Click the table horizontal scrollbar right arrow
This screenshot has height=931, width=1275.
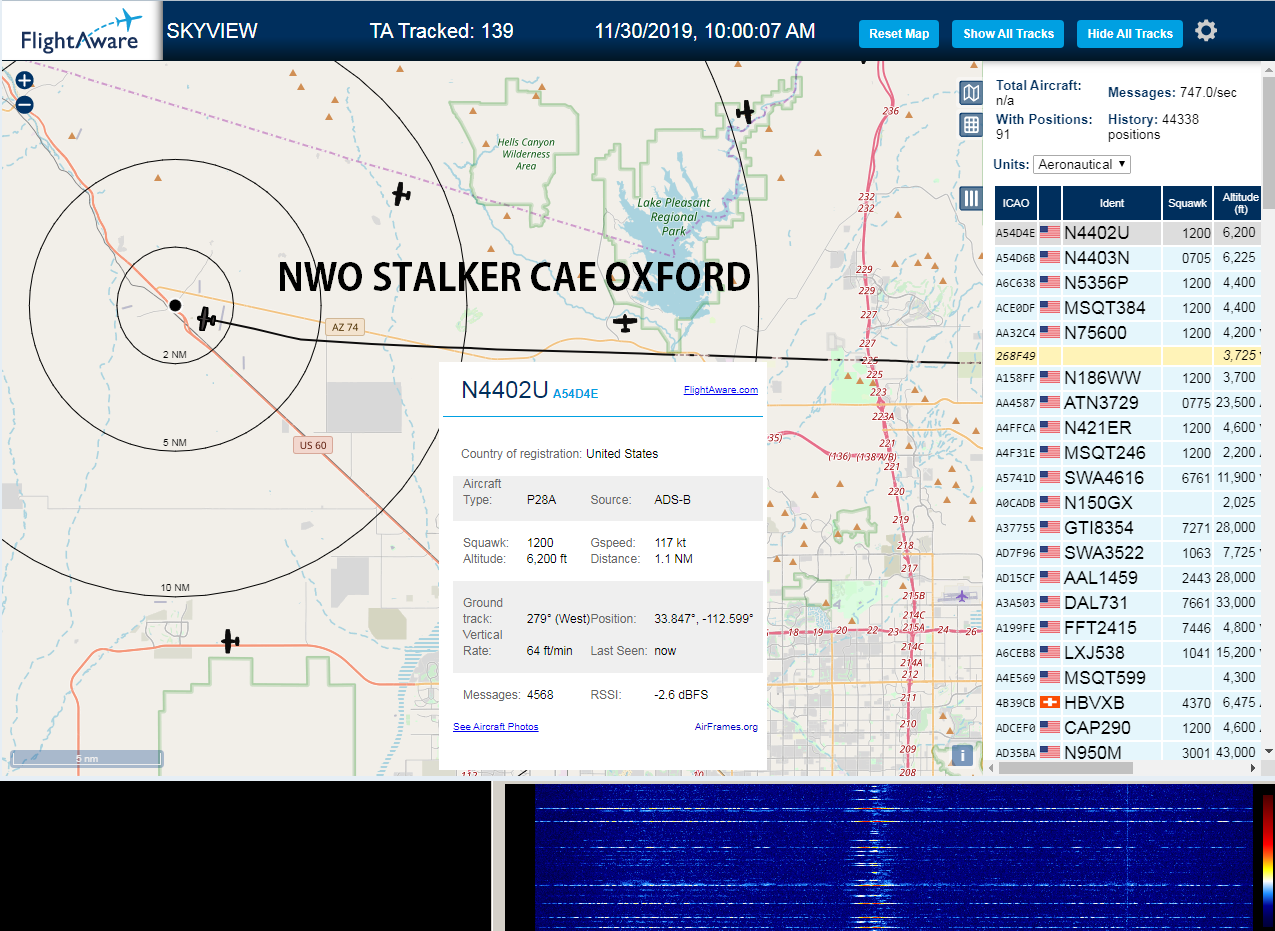[1255, 768]
